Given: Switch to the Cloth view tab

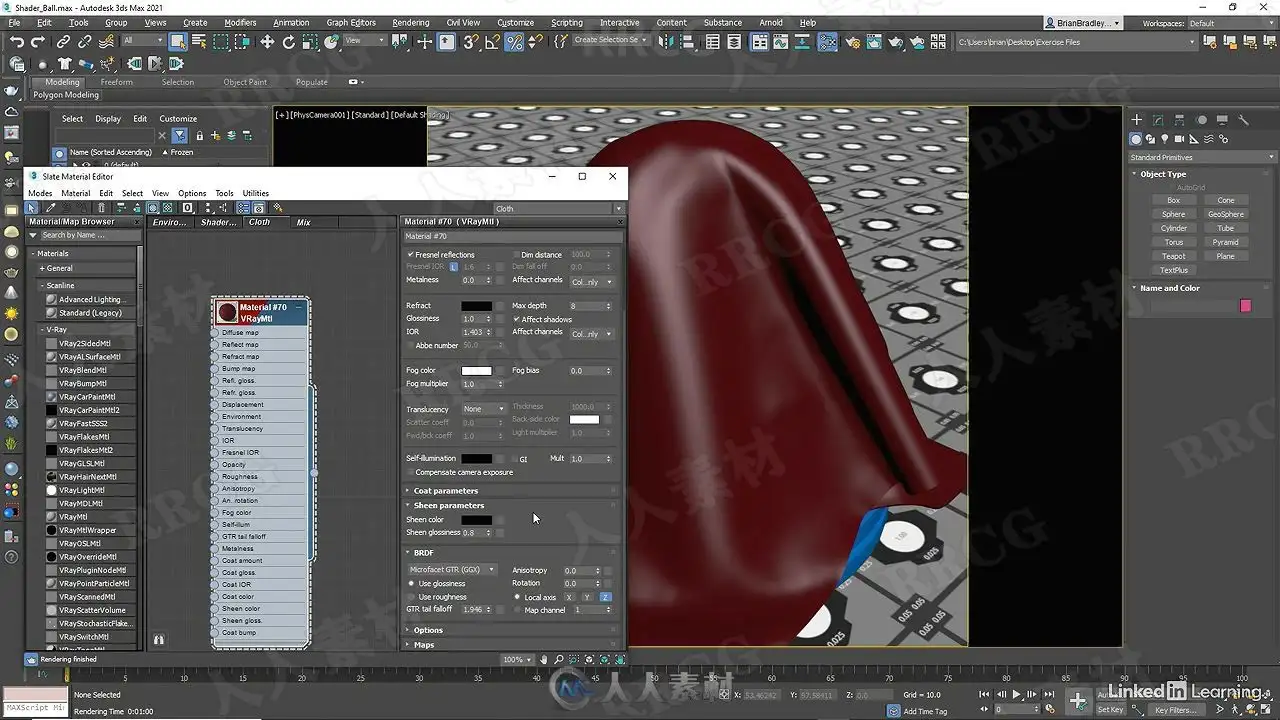Looking at the screenshot, I should [x=260, y=222].
